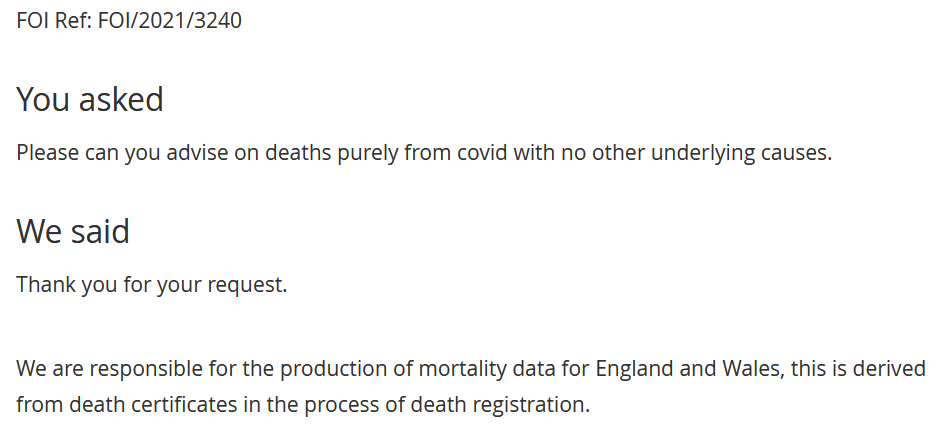
Task: Click the phrase "death registration"
Action: pos(498,405)
